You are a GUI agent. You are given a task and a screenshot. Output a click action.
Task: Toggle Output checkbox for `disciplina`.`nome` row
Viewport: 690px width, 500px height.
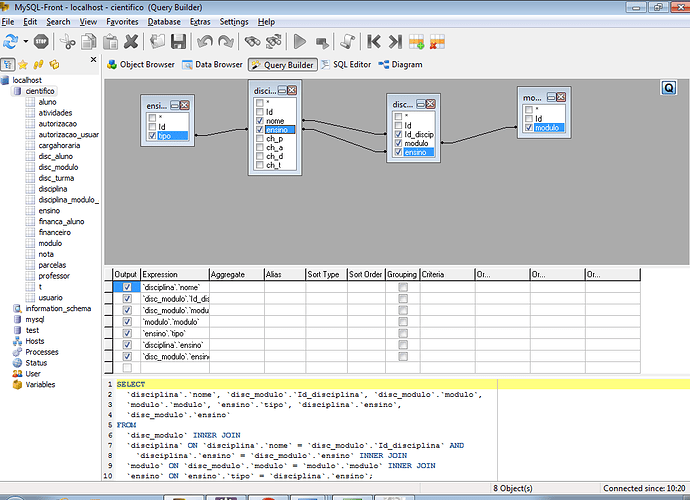(127, 287)
